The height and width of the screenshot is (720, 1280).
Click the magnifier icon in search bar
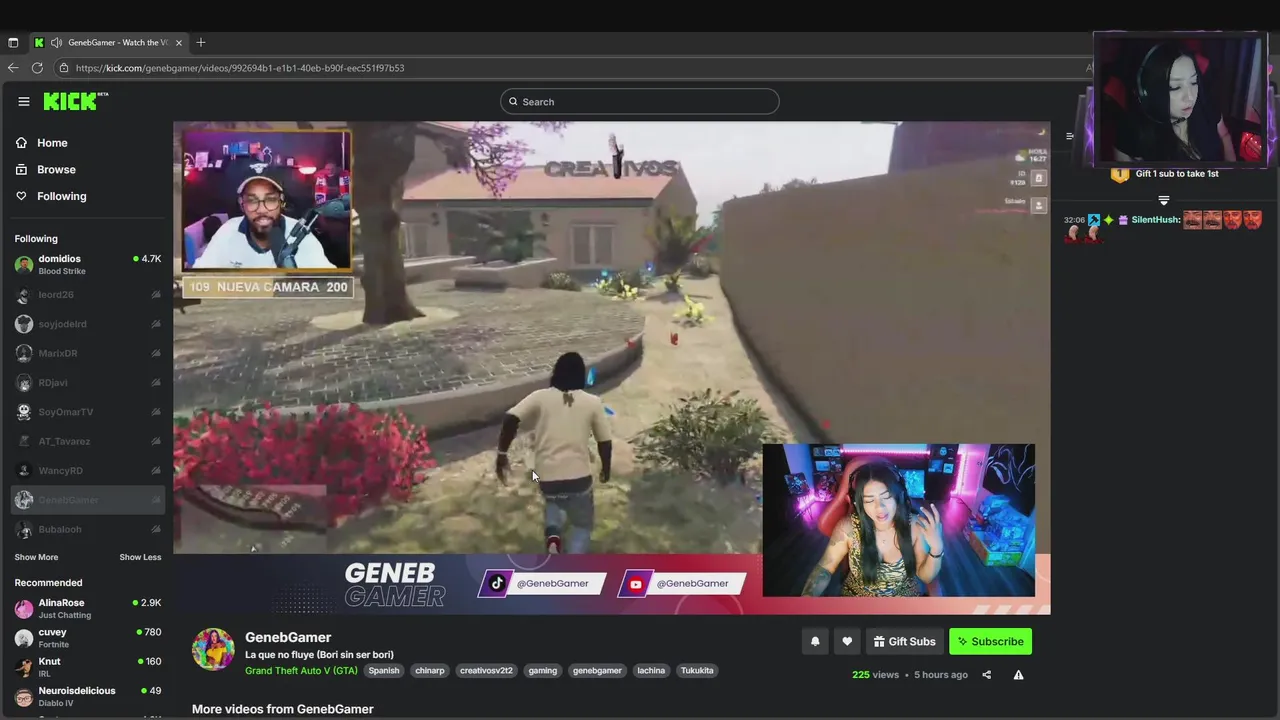(x=513, y=102)
